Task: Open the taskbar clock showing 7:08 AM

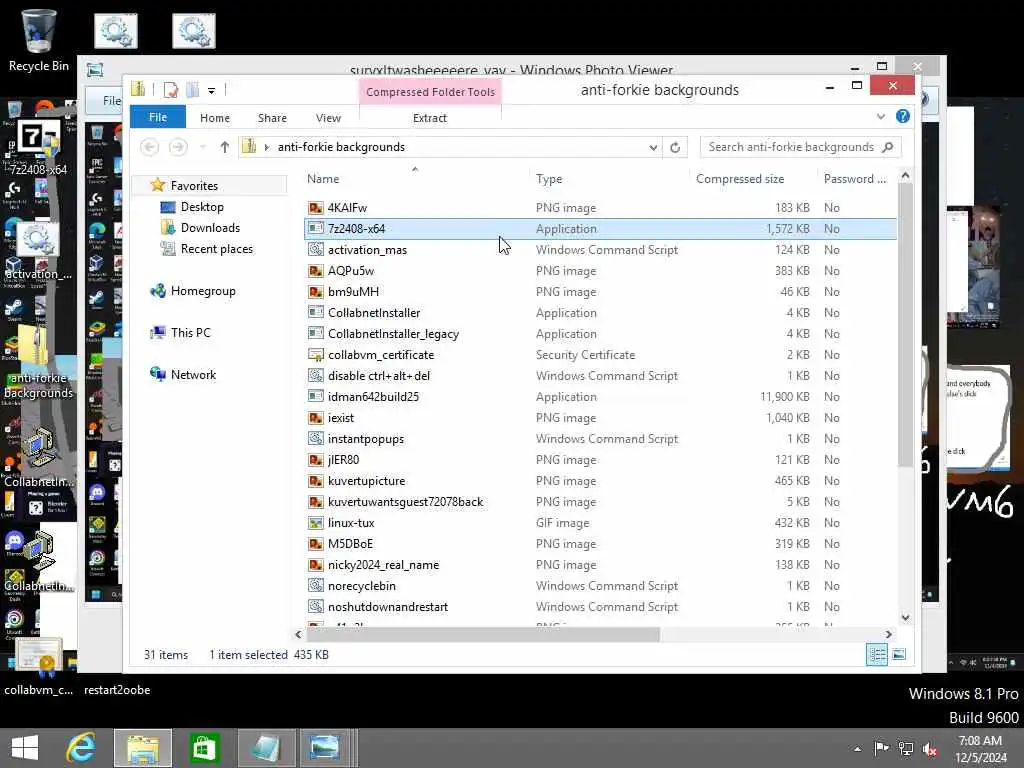Action: [x=980, y=749]
